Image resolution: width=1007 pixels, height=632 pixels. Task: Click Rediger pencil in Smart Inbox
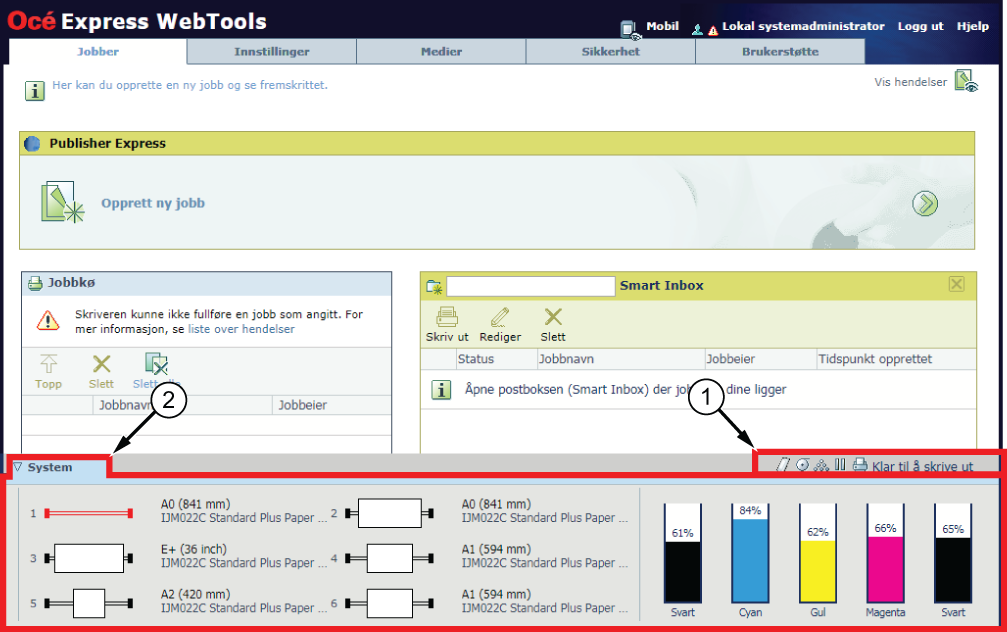500,324
